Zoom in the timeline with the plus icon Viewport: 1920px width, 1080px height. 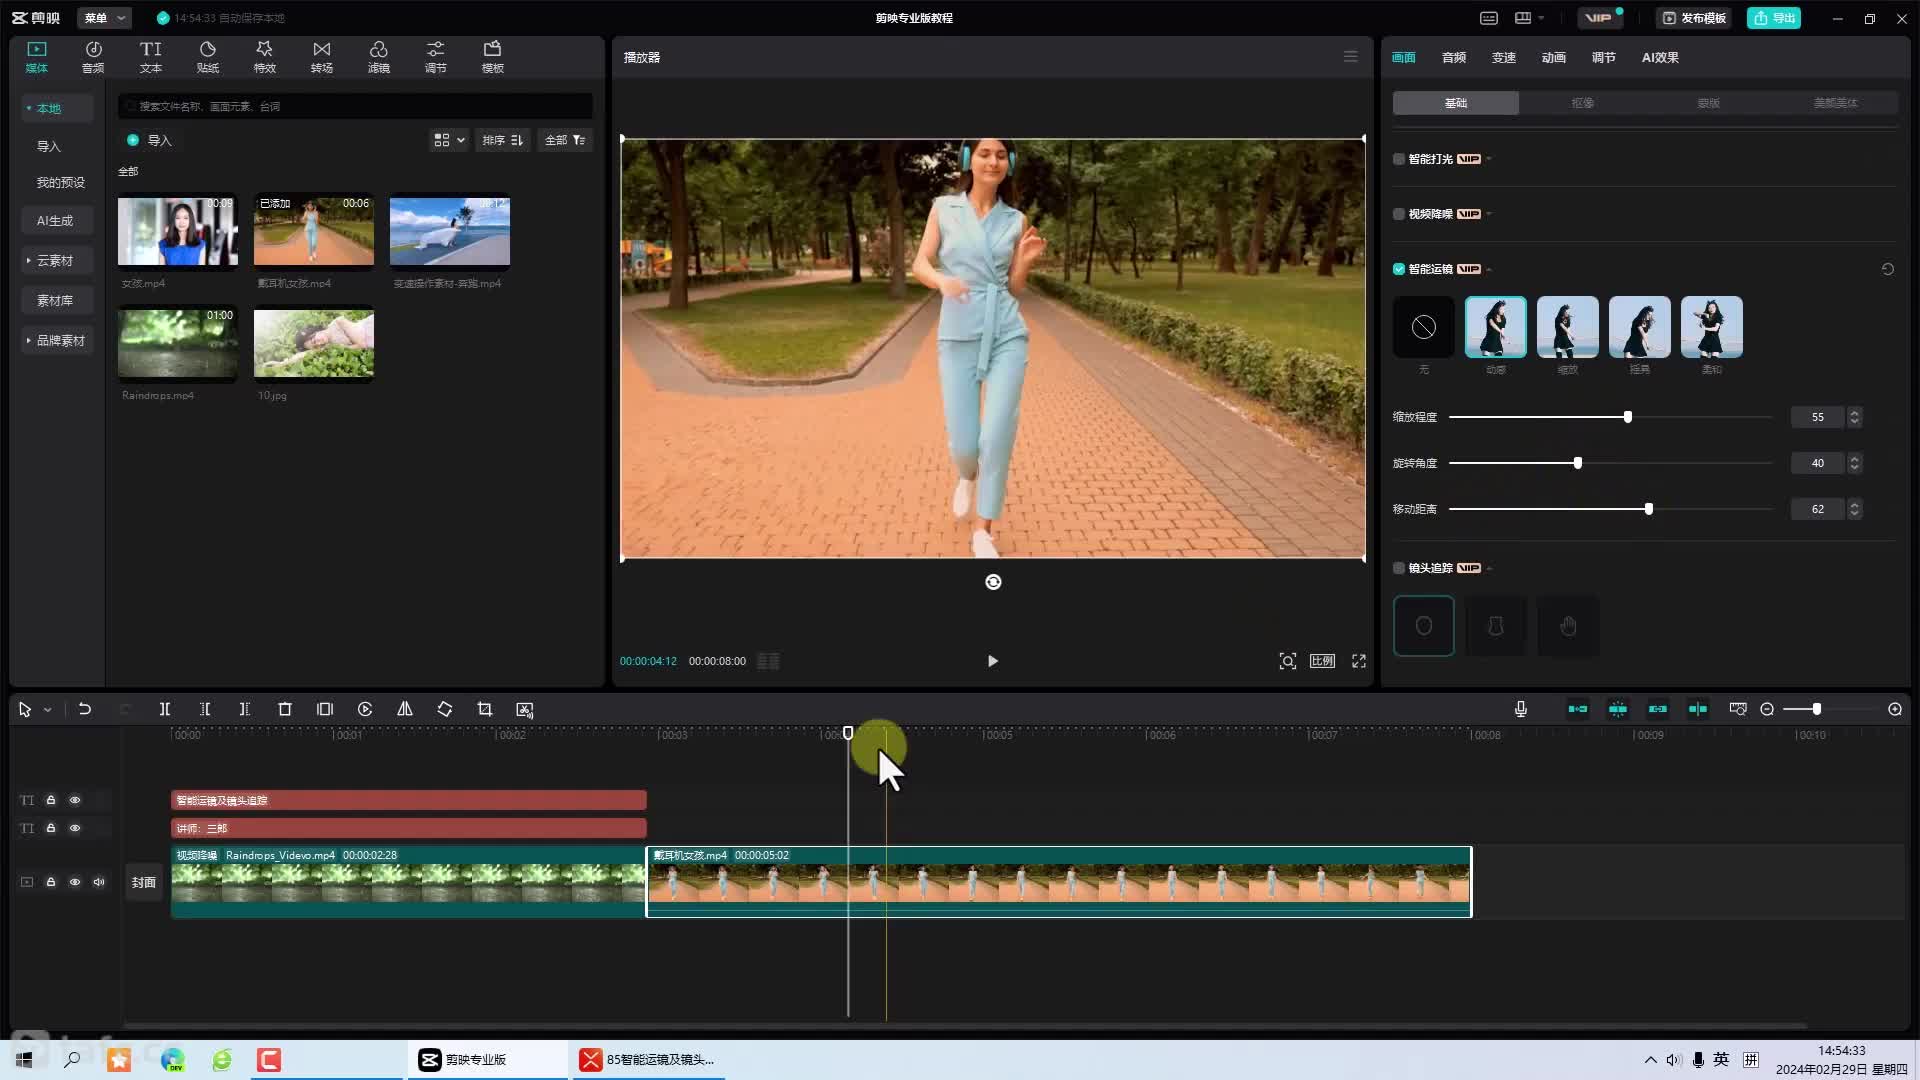pos(1895,709)
